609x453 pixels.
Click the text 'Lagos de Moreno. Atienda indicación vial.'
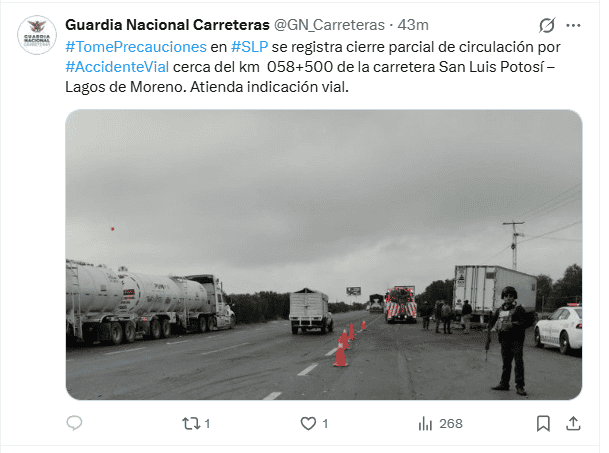click(207, 87)
